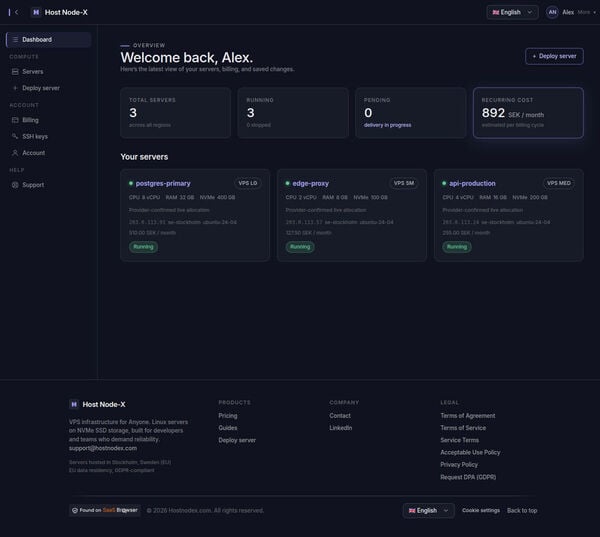The width and height of the screenshot is (600, 537).
Task: Click the Servers stack icon
Action: tap(15, 72)
